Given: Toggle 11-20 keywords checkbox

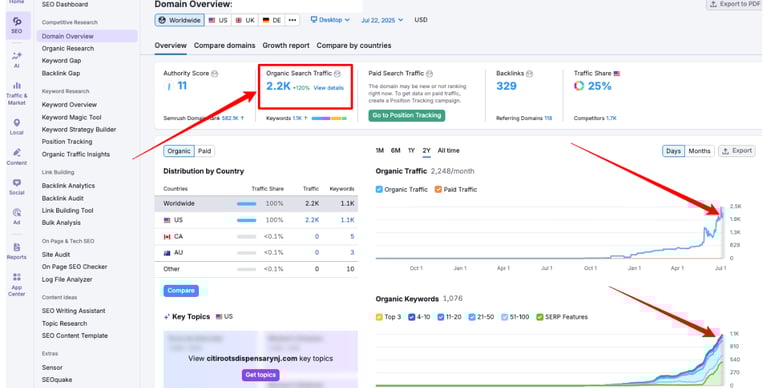Looking at the screenshot, I should 441,317.
